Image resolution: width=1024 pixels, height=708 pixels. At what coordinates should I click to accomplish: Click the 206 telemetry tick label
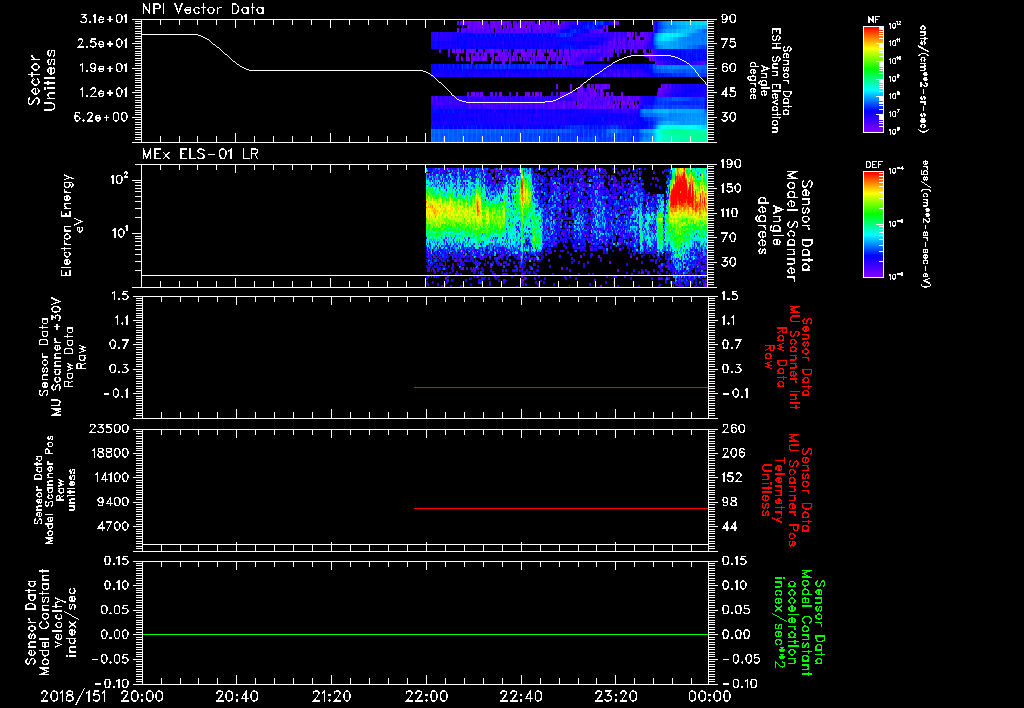[x=732, y=453]
